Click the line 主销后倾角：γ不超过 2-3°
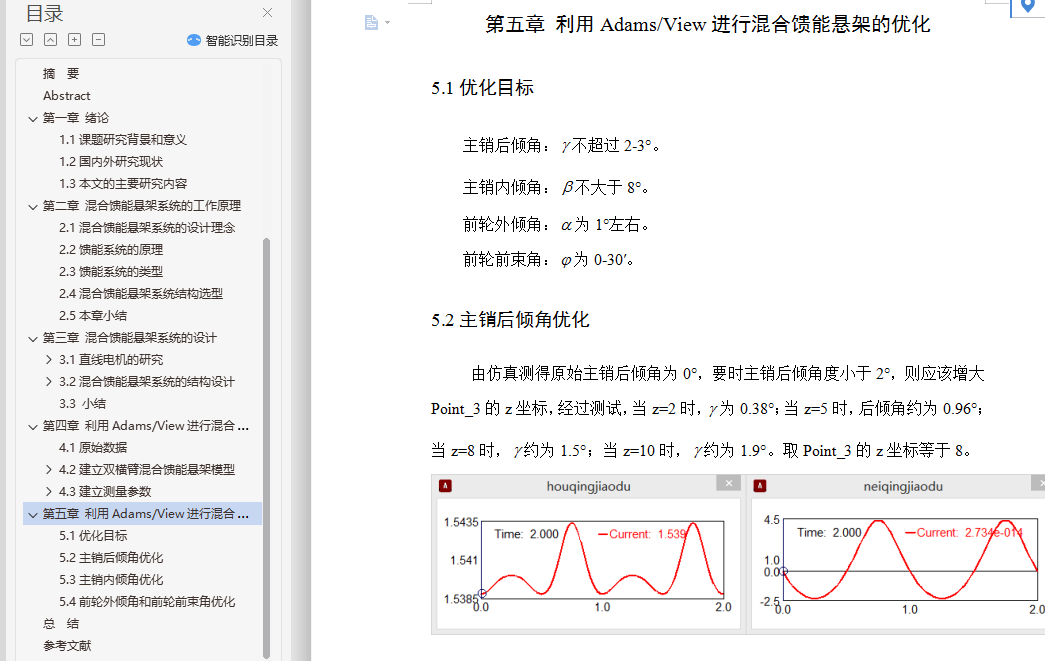Viewport: 1045px width, 661px height. point(561,145)
